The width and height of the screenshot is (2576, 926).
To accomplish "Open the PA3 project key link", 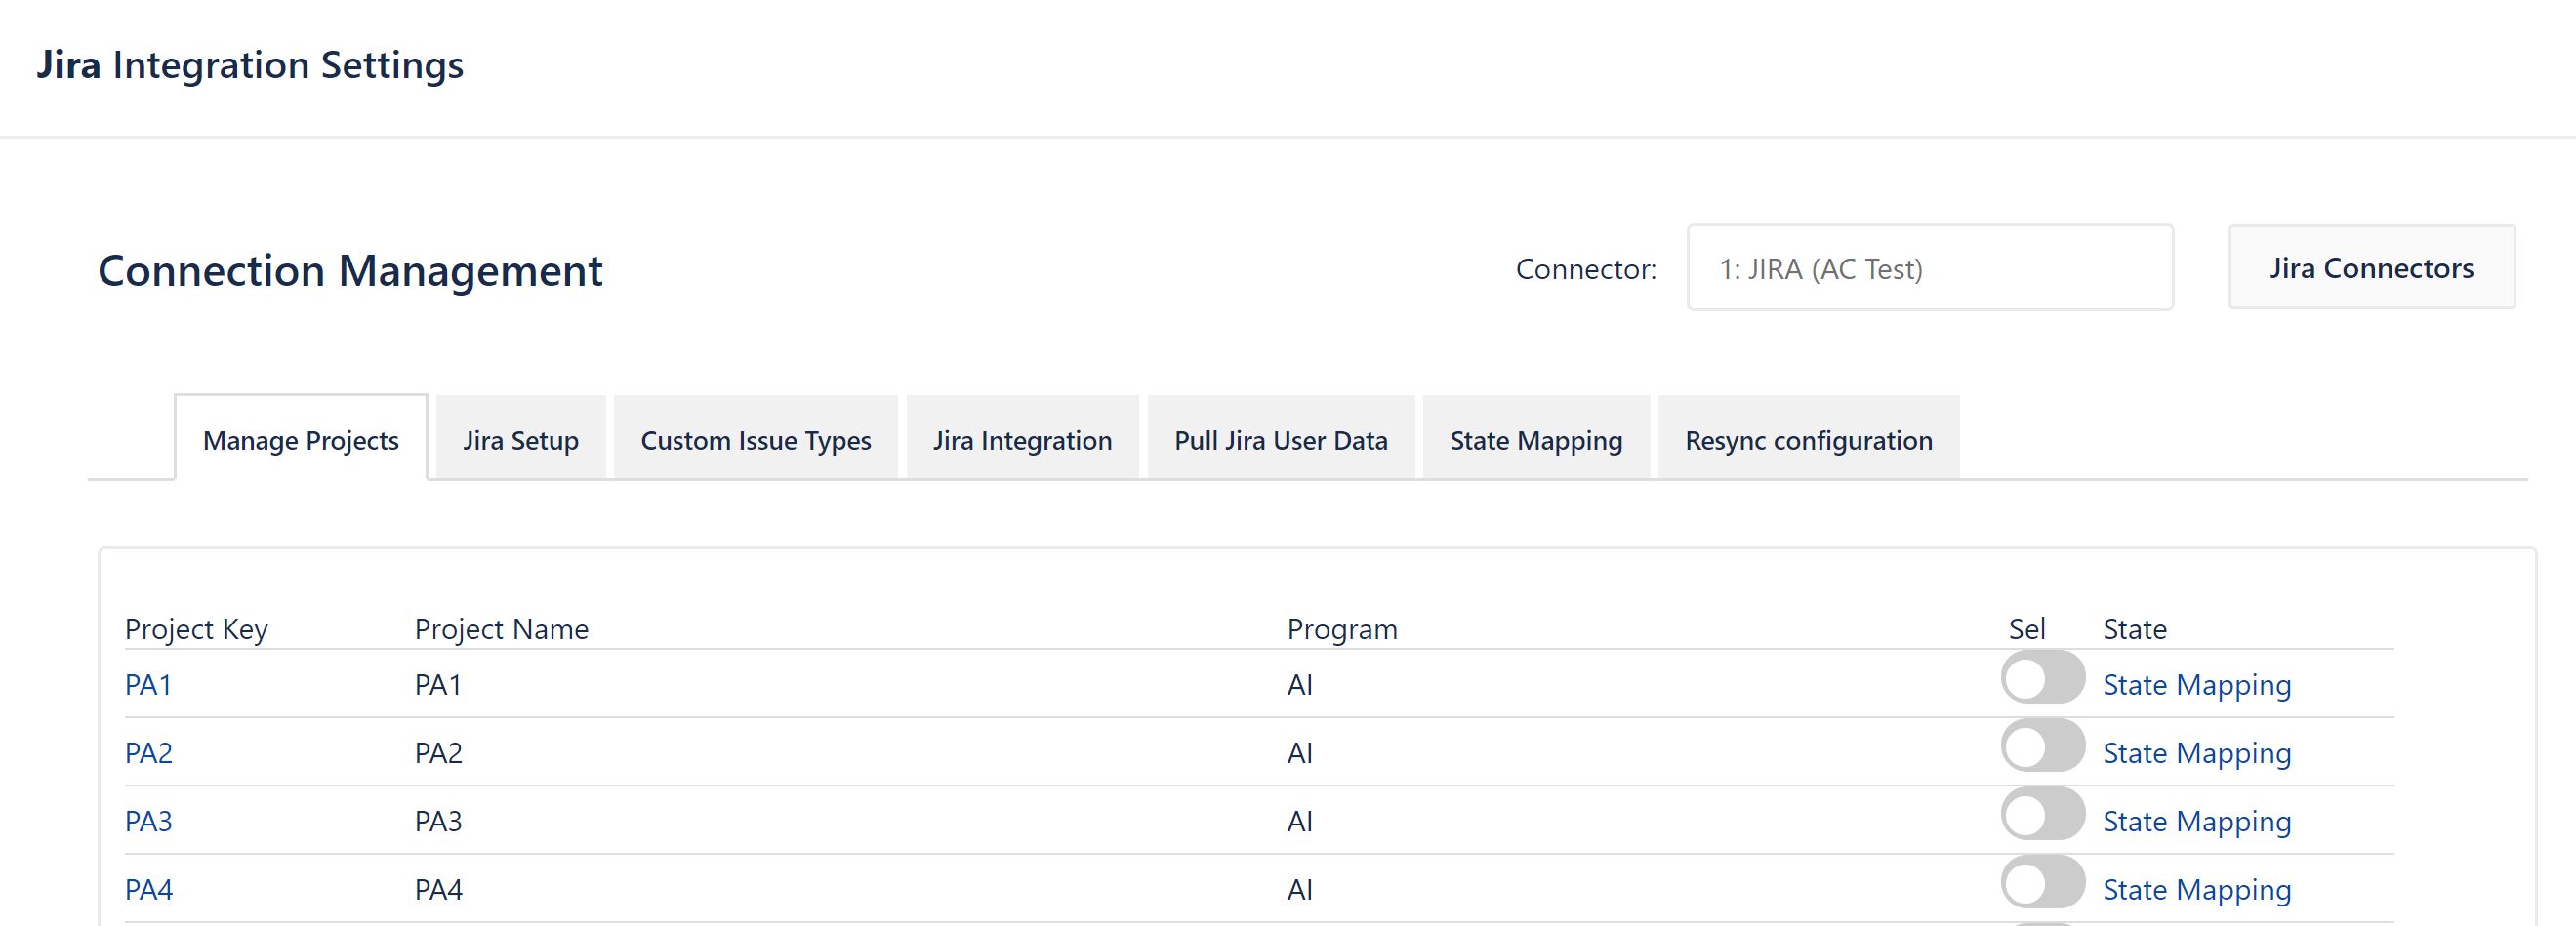I will (148, 821).
